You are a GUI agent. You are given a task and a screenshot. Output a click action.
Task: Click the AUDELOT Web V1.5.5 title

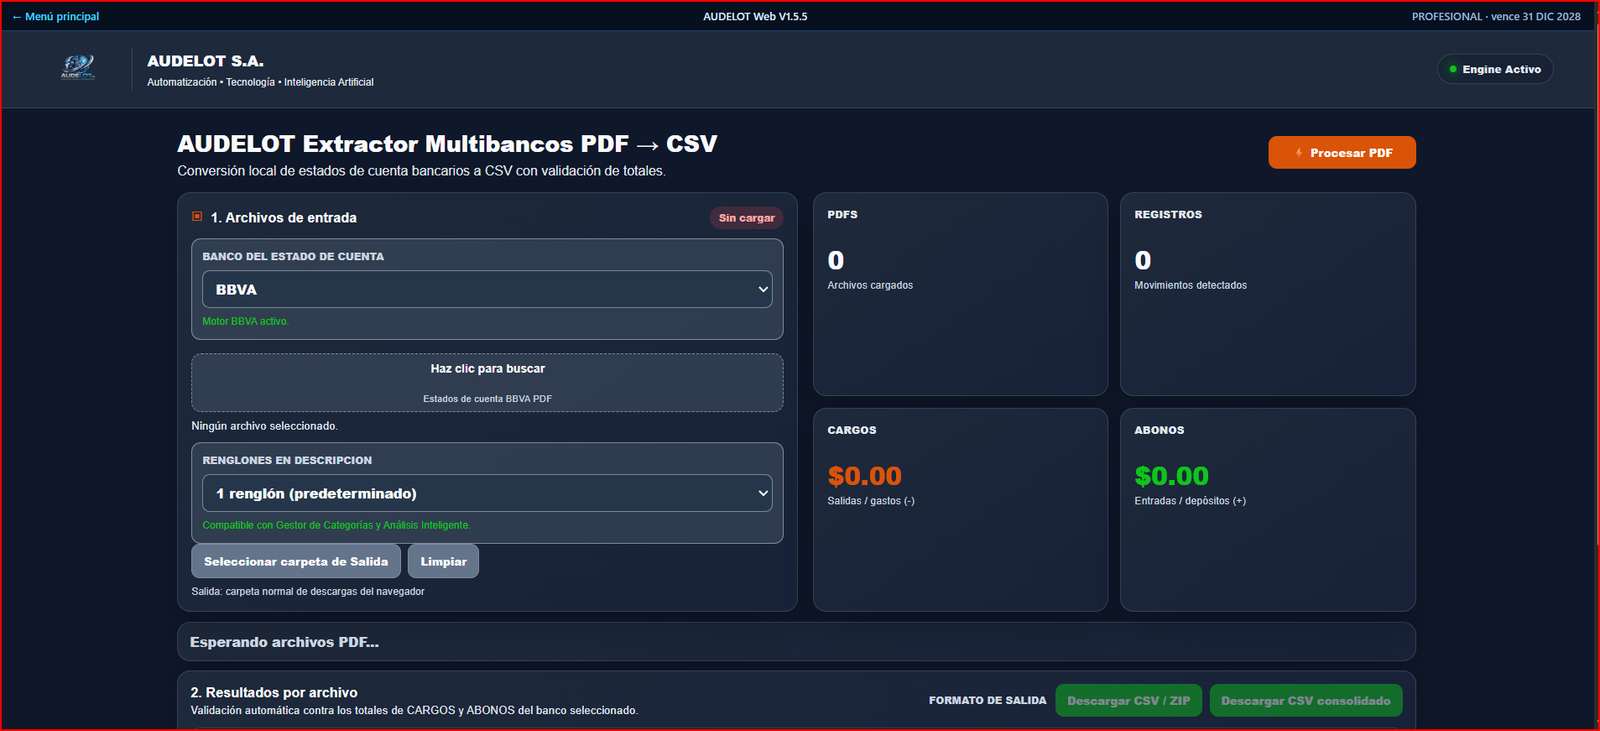click(x=755, y=16)
